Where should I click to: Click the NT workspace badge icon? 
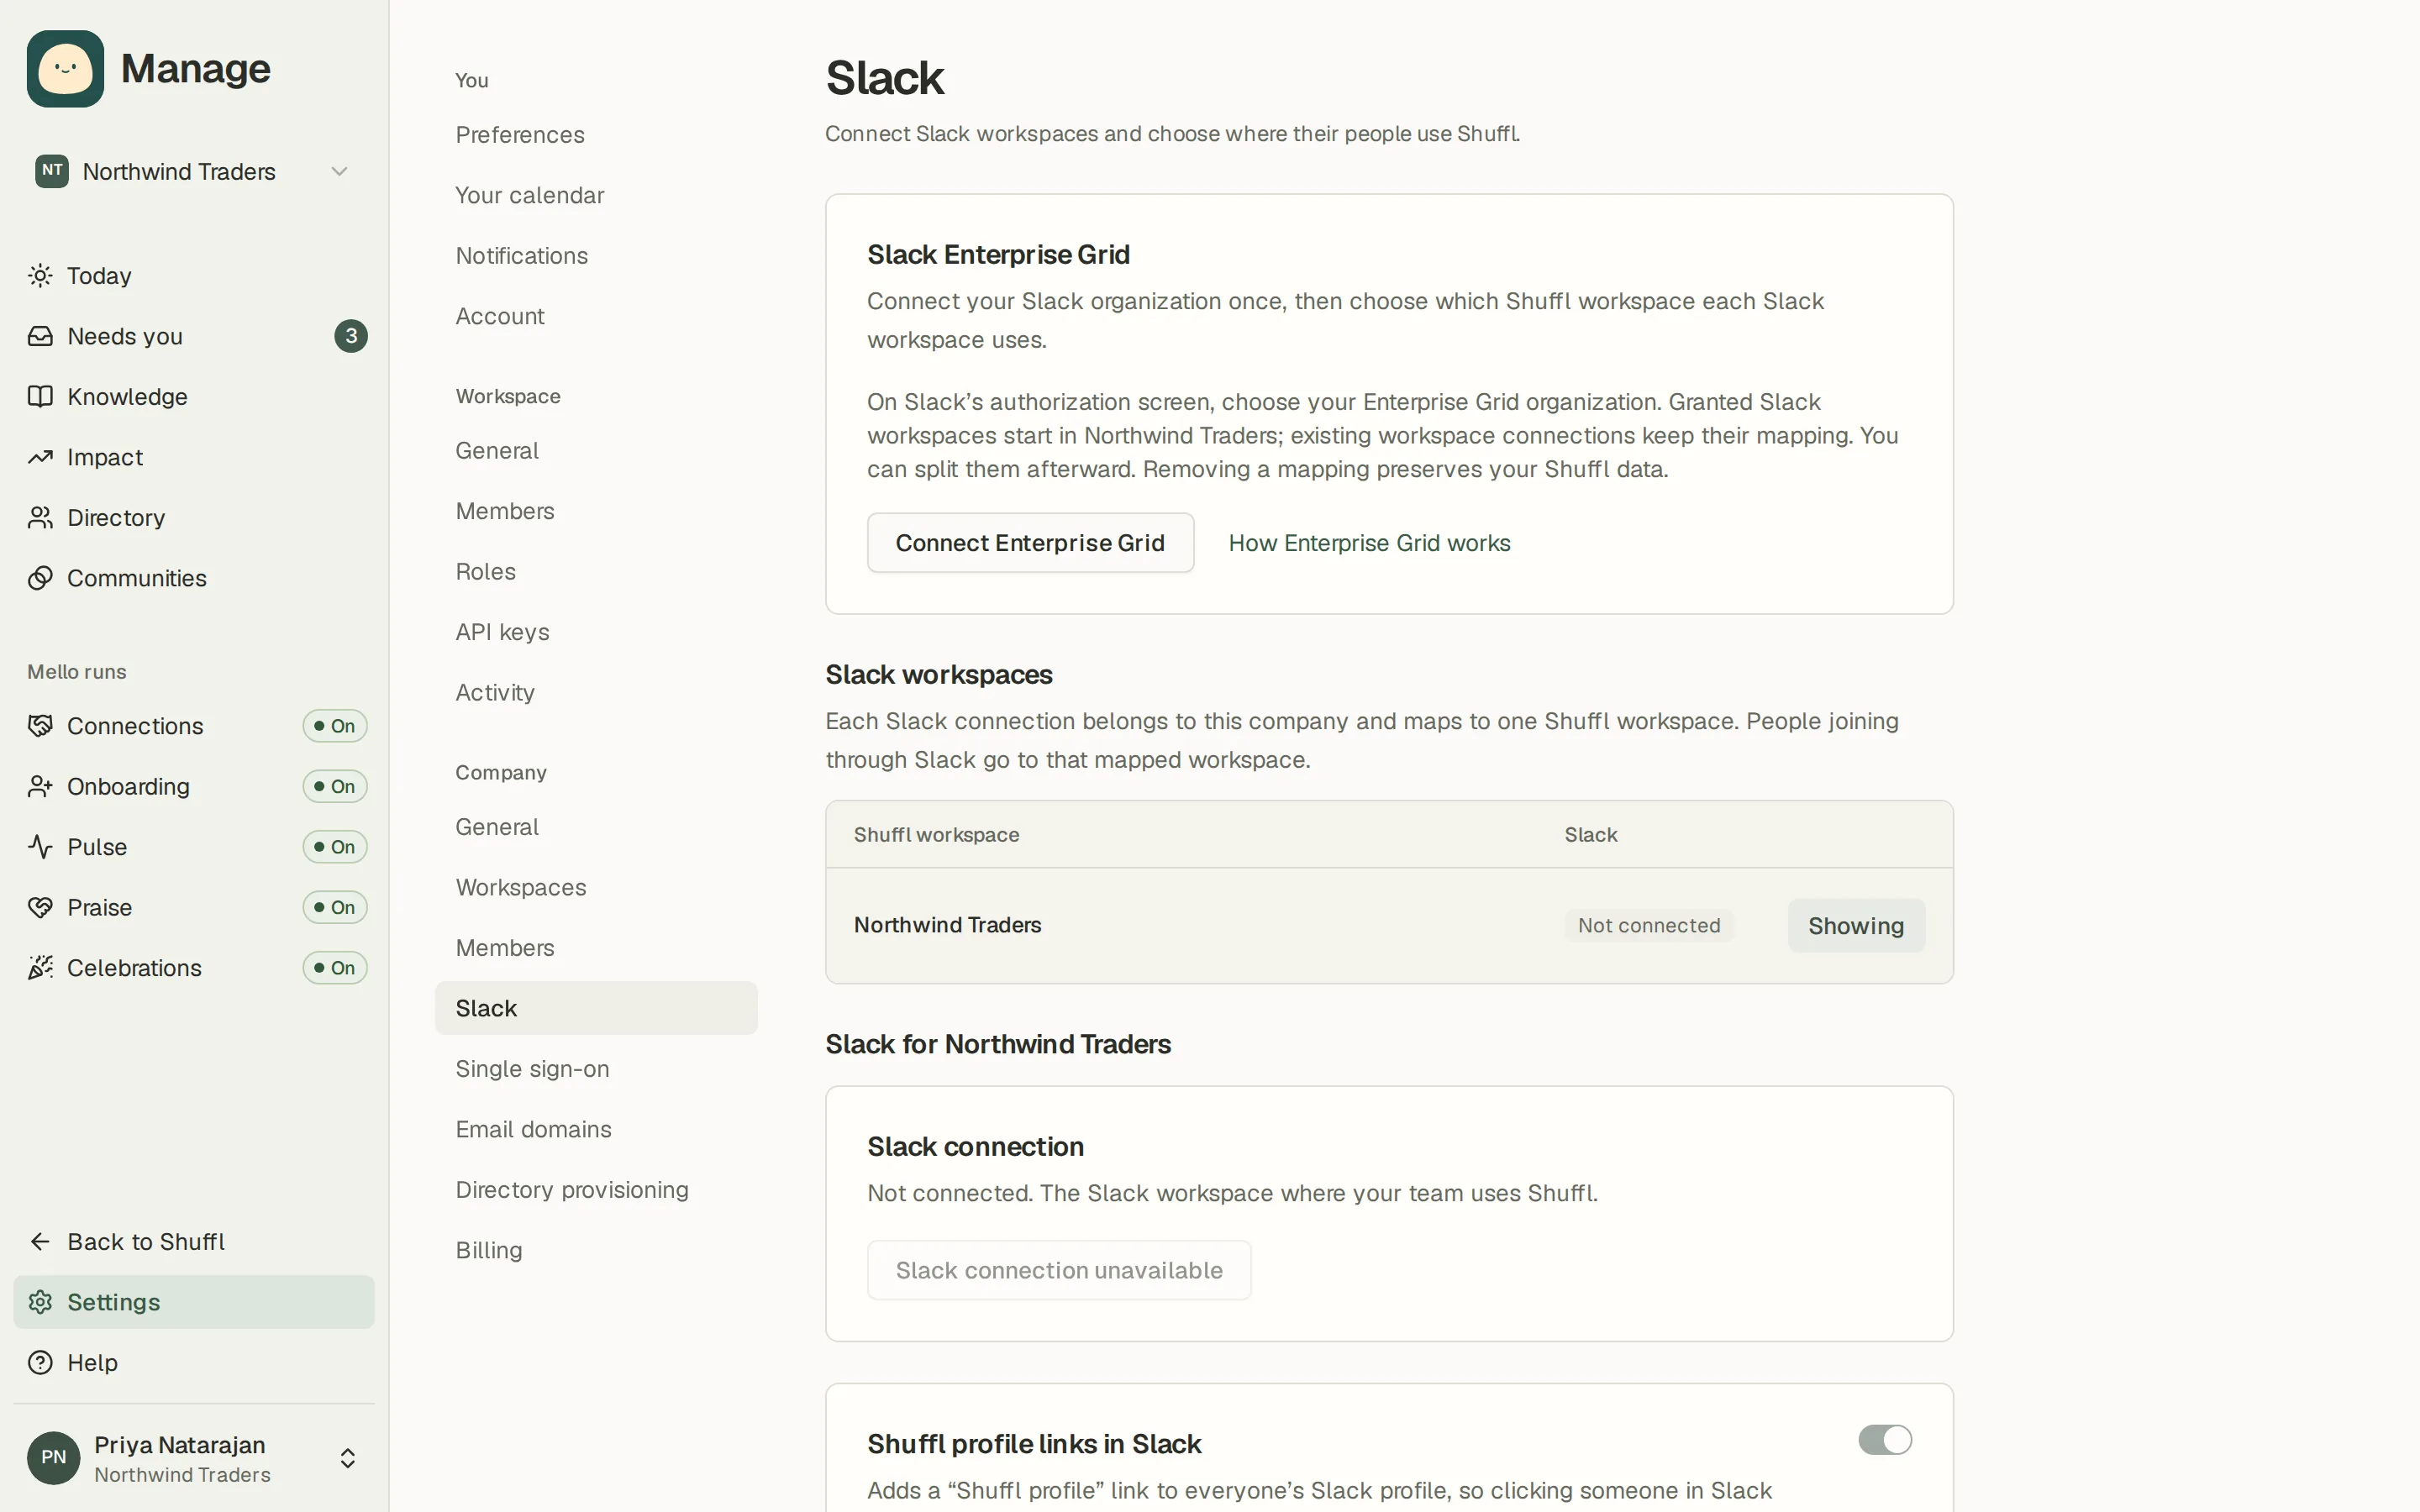(52, 171)
